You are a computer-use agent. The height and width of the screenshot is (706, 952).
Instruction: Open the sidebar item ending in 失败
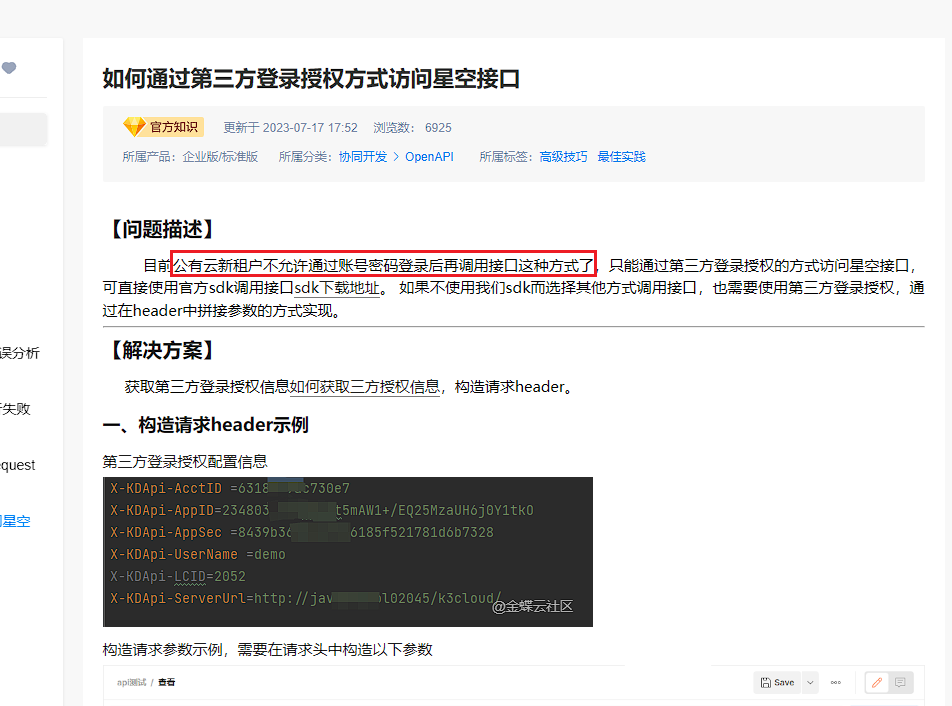click(16, 409)
